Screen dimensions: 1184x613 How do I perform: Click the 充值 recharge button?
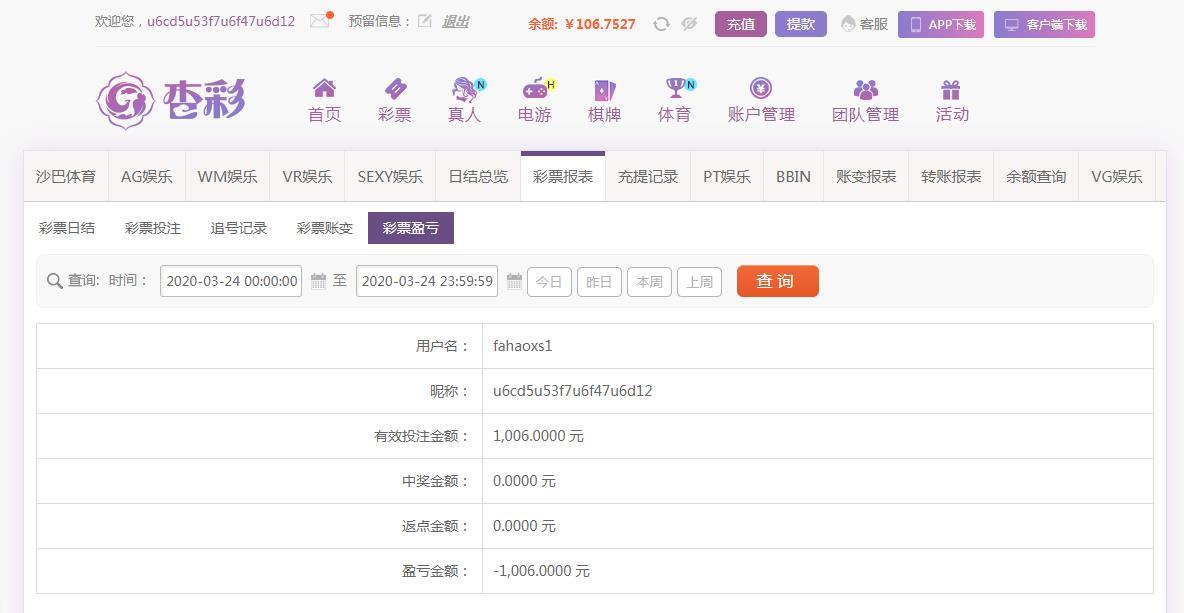point(741,24)
